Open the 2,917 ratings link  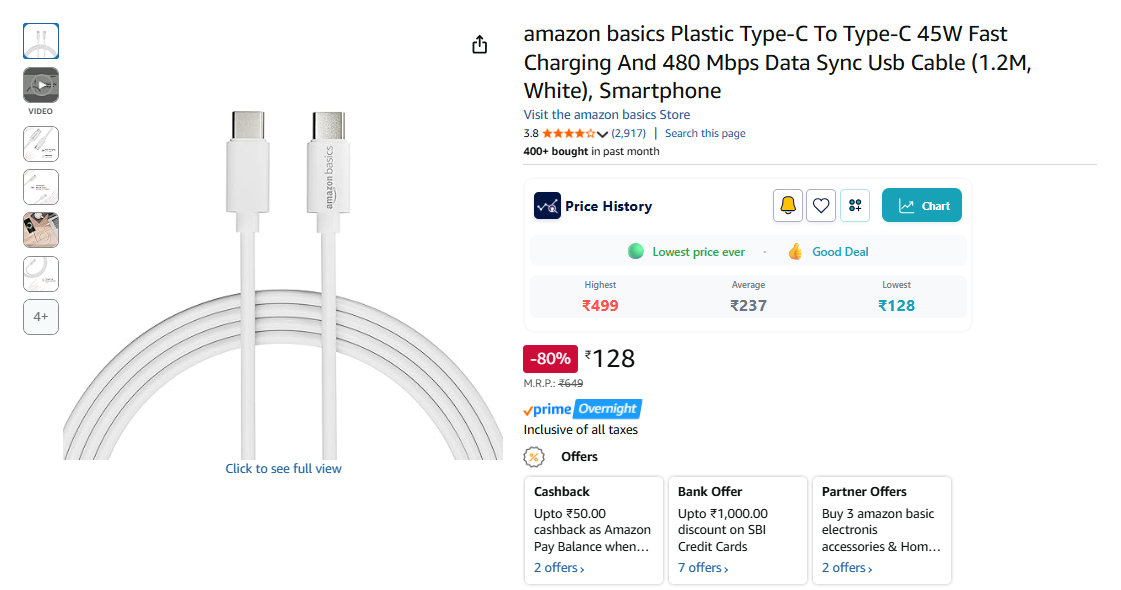point(629,134)
